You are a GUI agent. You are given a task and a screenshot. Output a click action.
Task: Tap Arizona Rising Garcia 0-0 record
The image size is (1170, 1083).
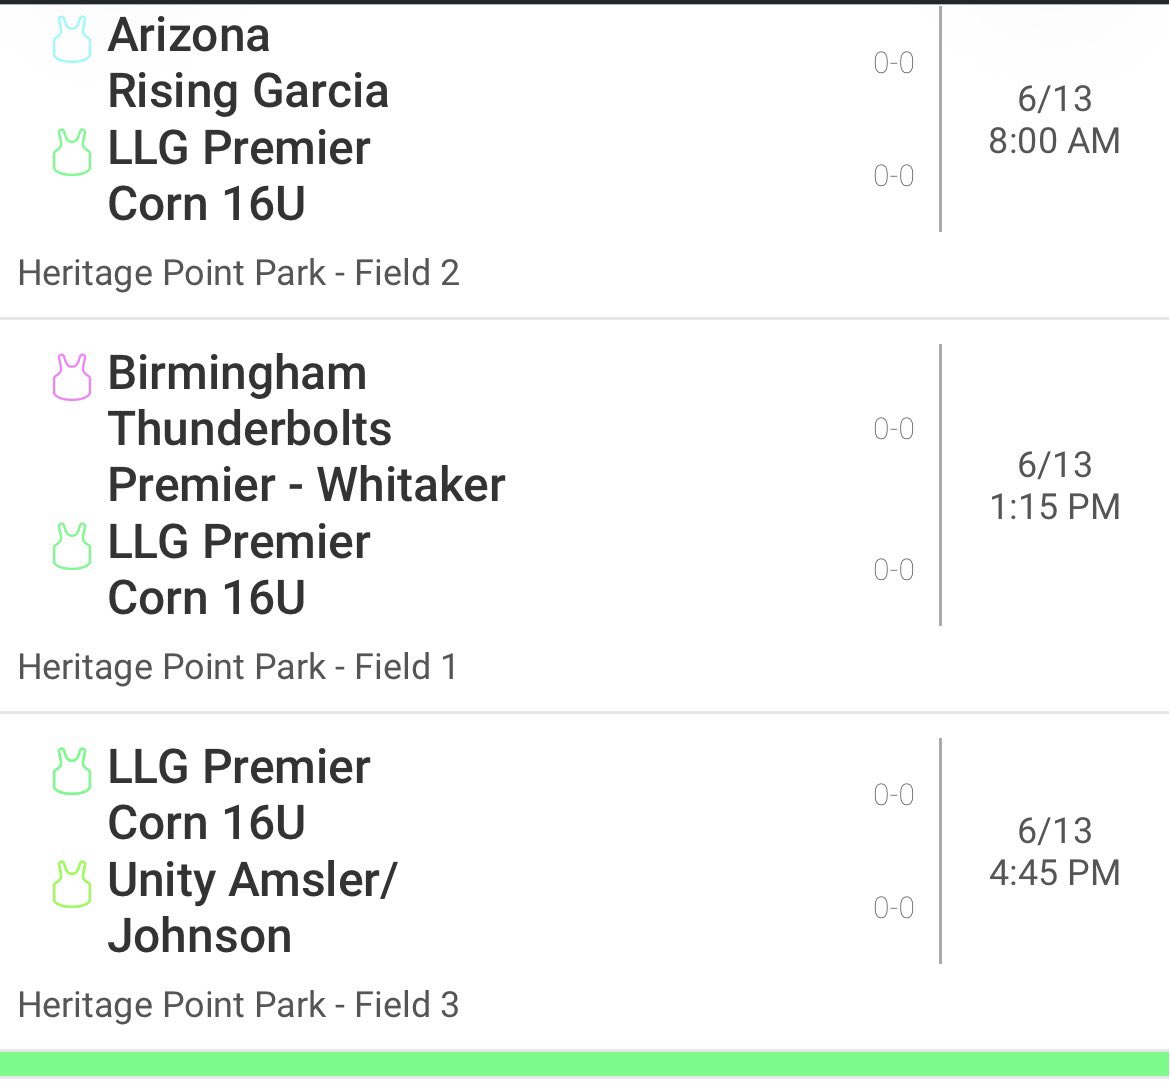[x=894, y=63]
